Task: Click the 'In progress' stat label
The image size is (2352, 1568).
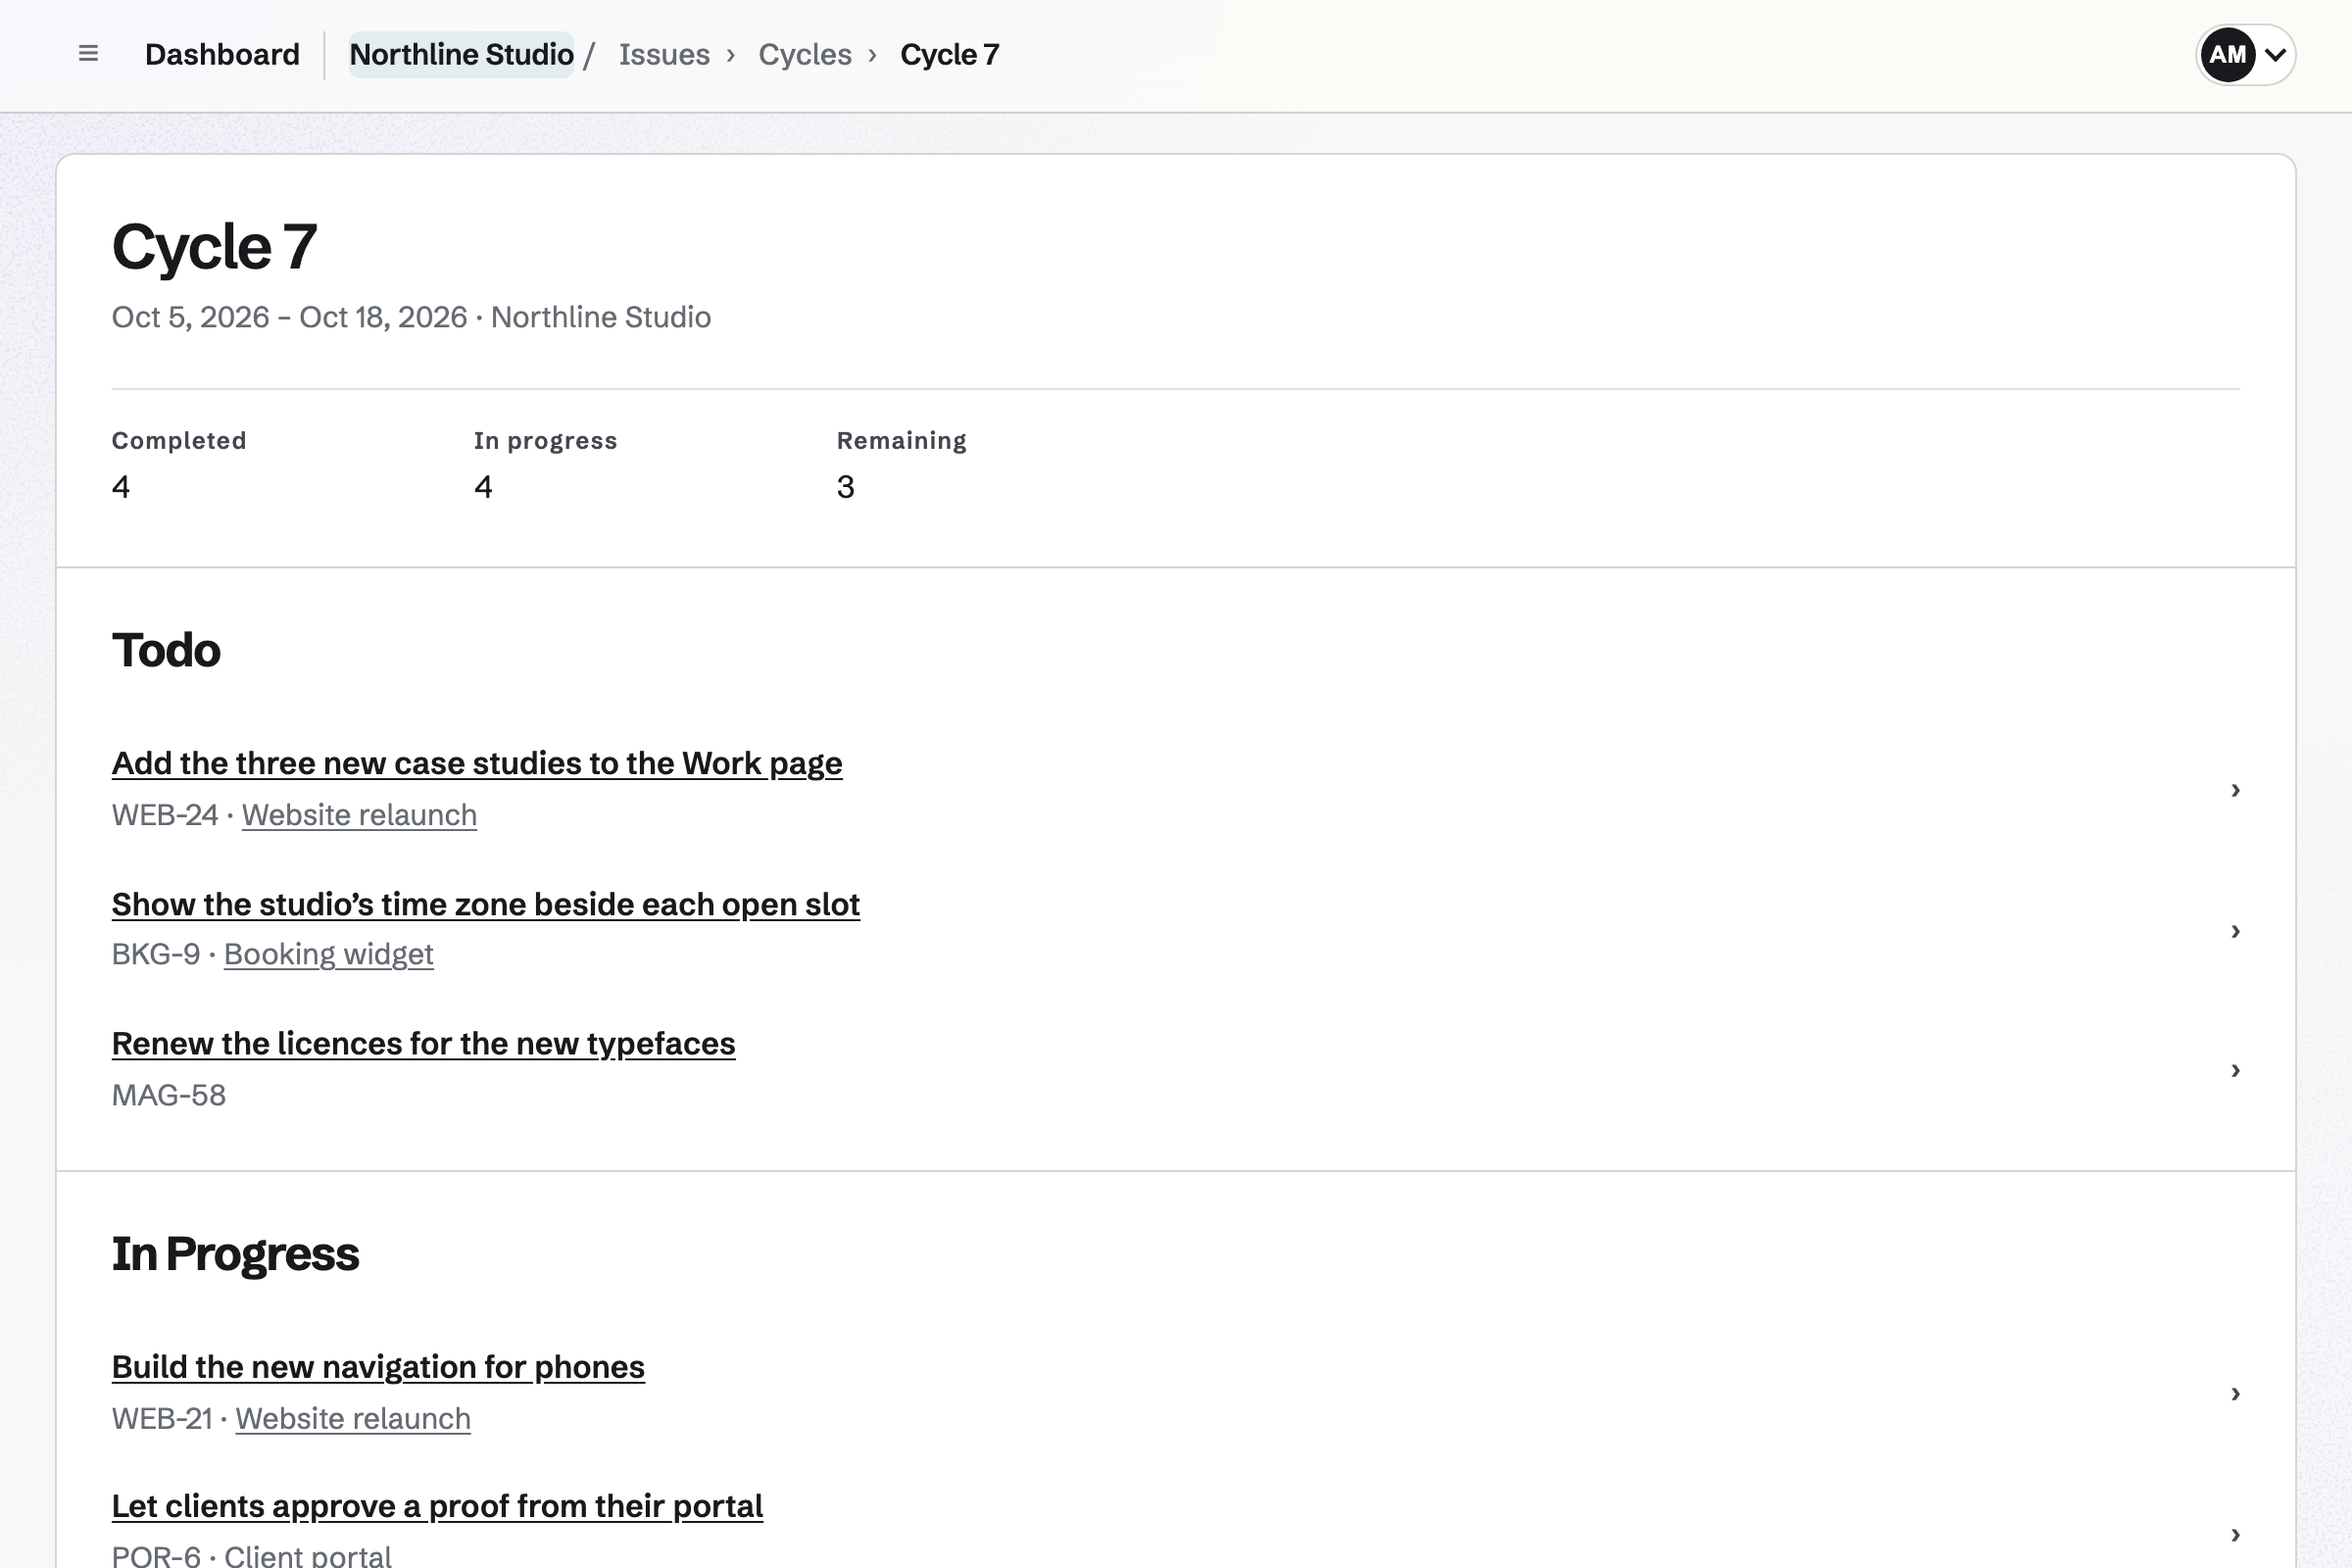Action: tap(545, 441)
